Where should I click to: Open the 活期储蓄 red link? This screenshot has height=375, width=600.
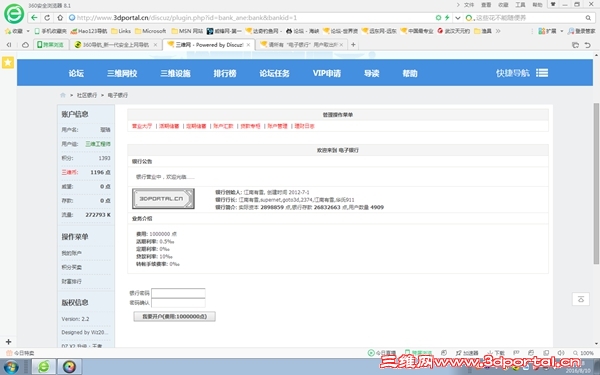[169, 126]
